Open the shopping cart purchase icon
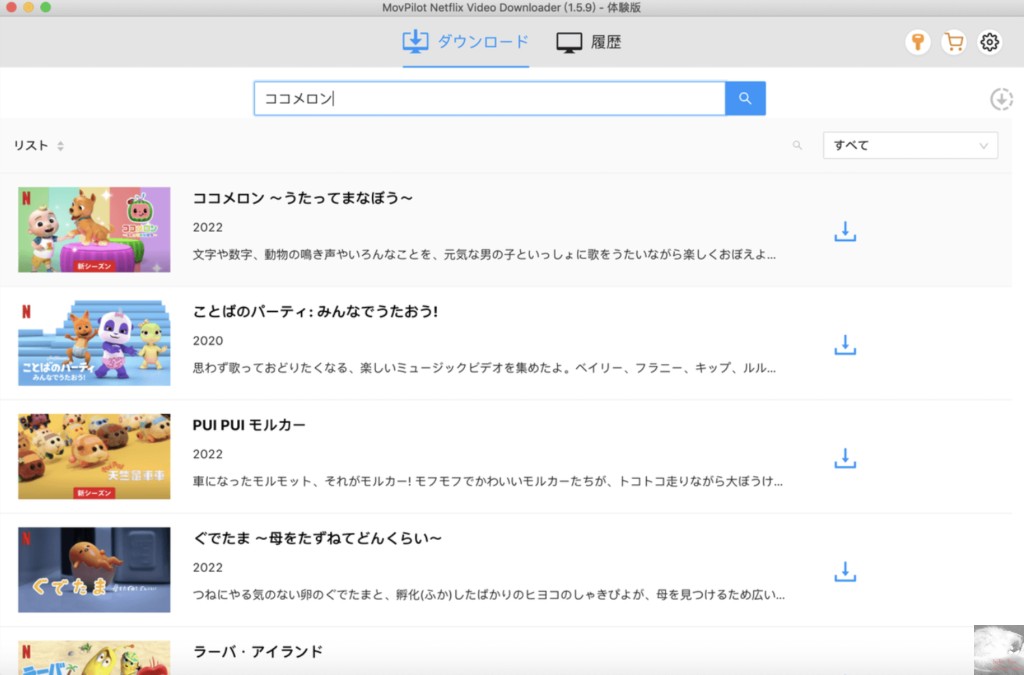The image size is (1024, 675). [x=953, y=42]
